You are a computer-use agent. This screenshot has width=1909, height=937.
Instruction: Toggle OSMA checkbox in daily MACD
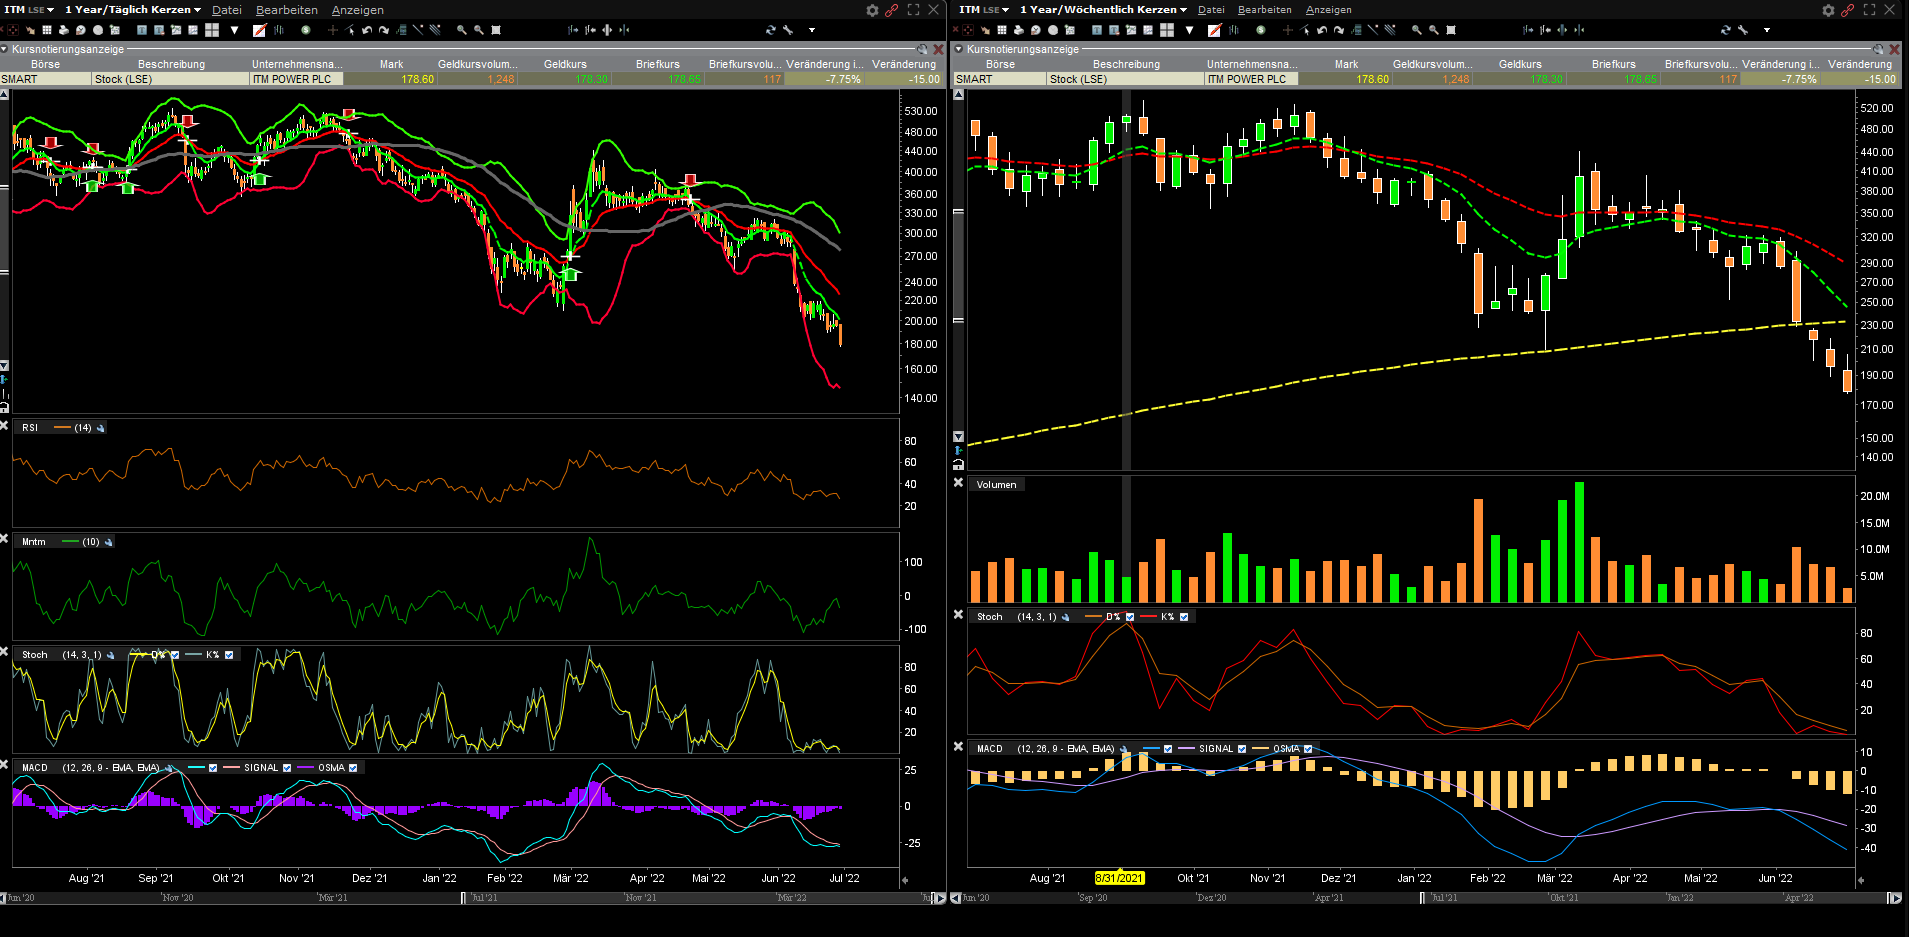pos(353,768)
